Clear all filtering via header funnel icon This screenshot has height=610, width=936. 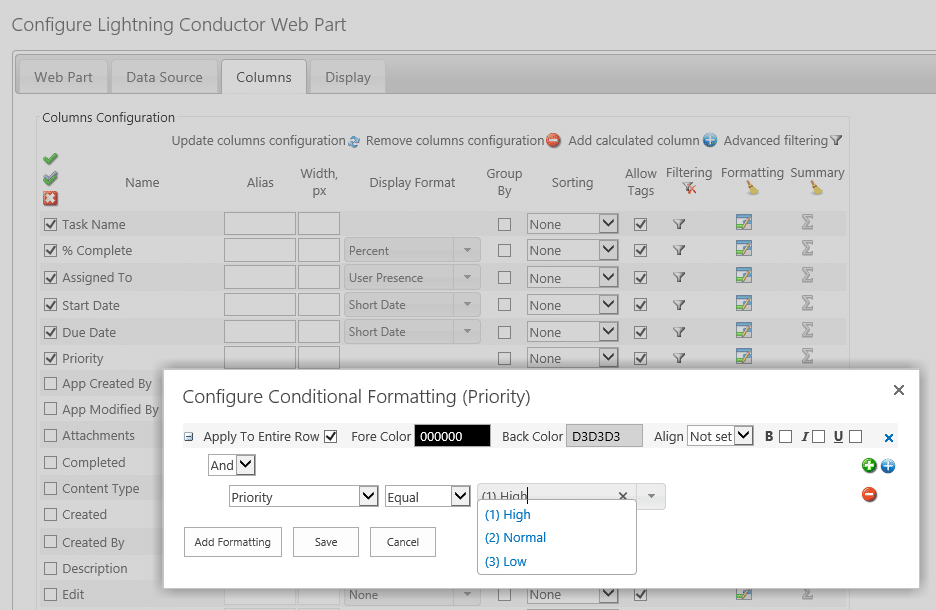coord(689,189)
